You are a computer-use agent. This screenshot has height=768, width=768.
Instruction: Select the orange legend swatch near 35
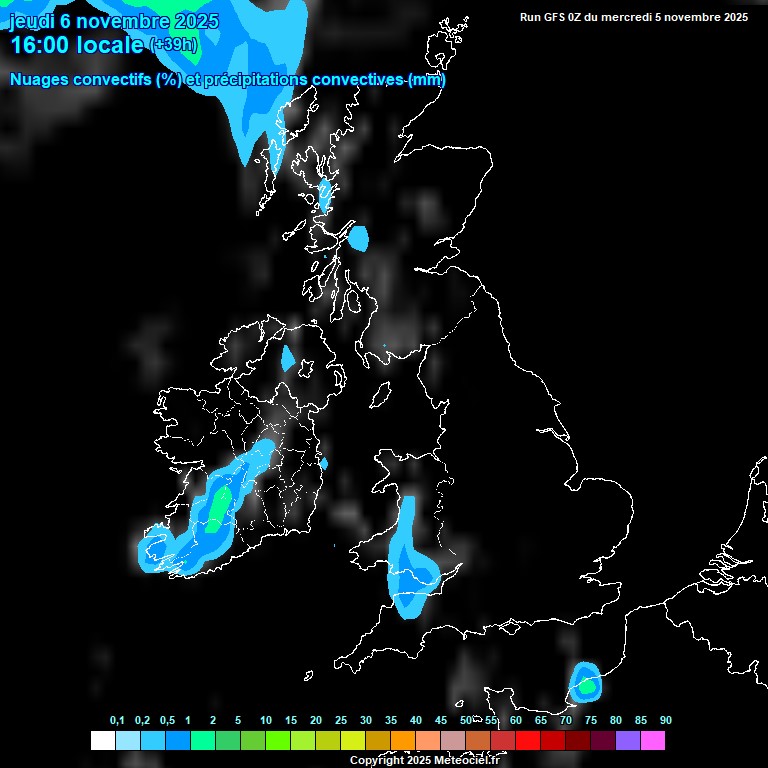click(402, 741)
